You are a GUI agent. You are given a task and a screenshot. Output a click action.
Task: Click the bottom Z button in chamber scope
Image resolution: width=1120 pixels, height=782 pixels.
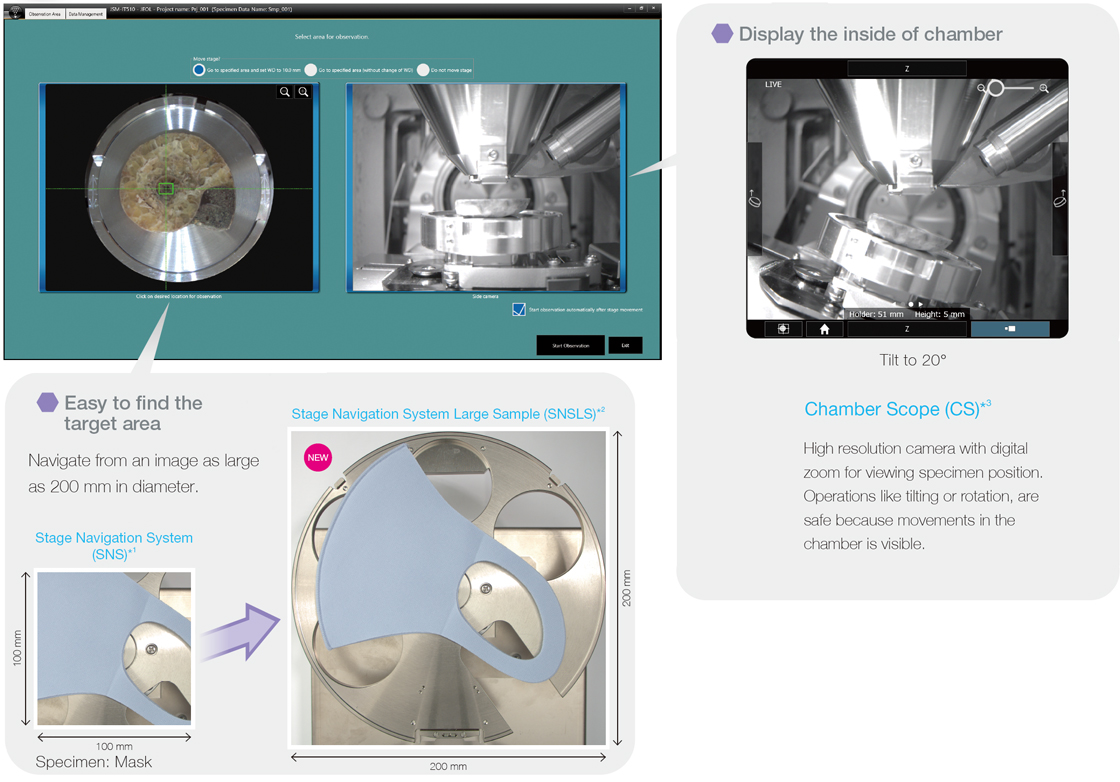907,329
